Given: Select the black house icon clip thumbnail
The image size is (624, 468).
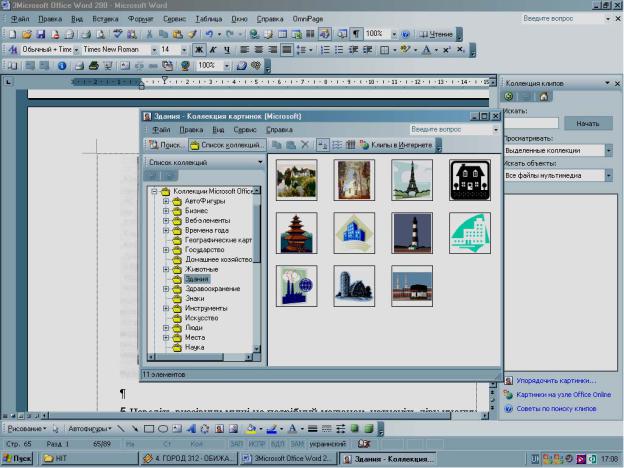Looking at the screenshot, I should click(470, 180).
